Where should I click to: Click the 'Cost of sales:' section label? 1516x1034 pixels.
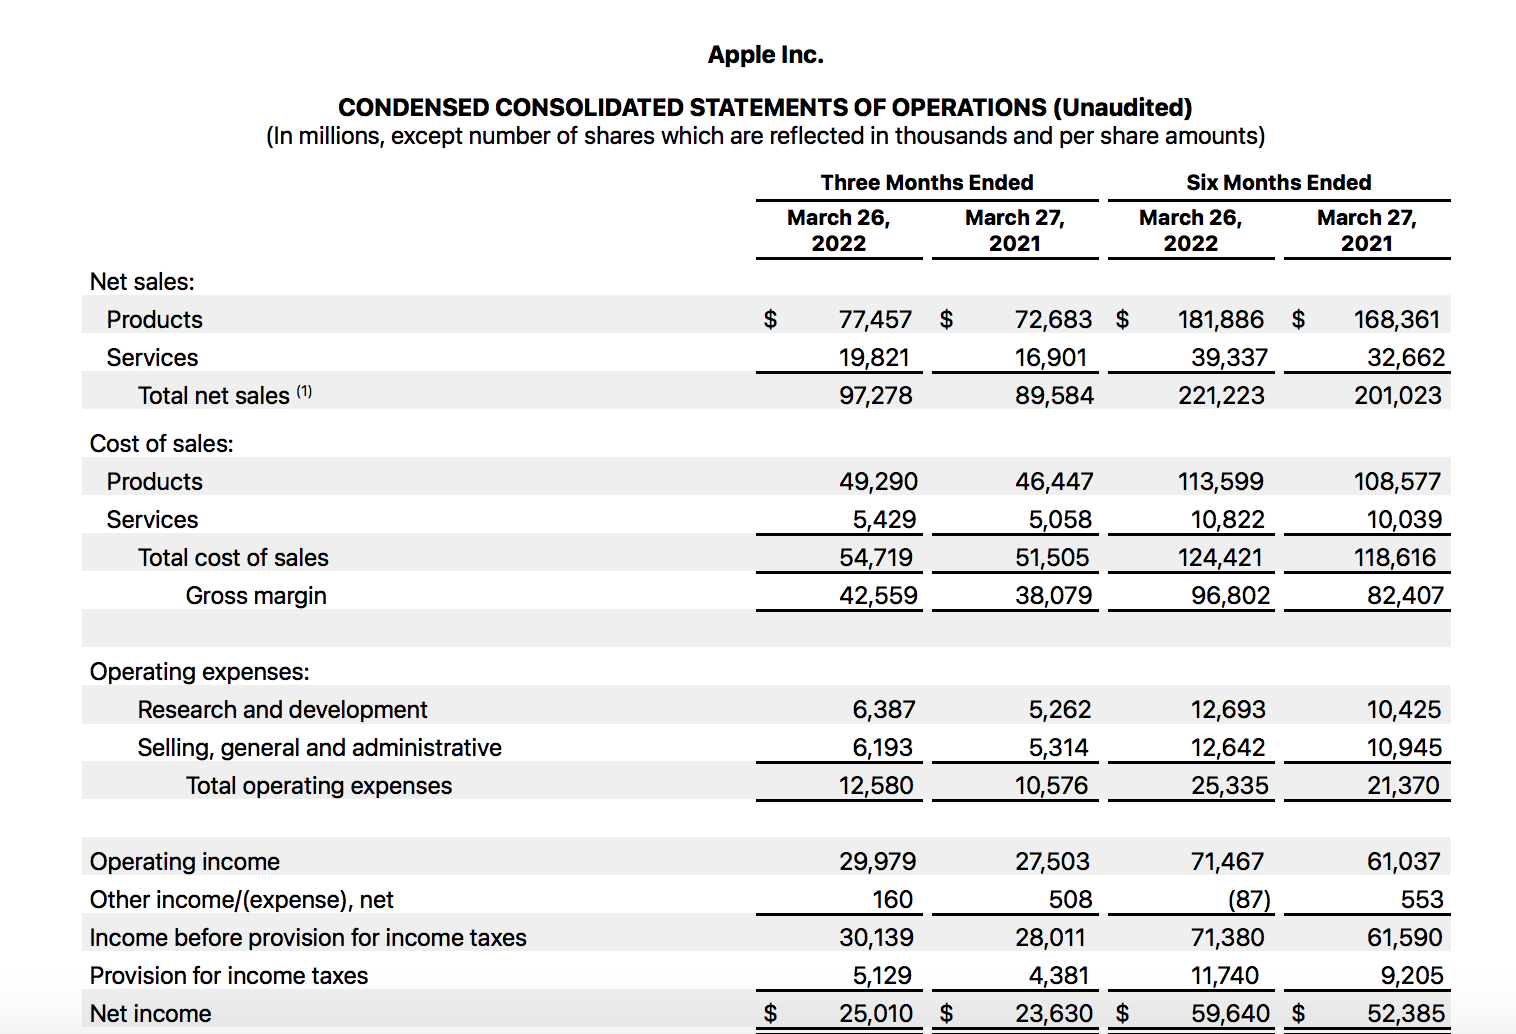click(x=161, y=444)
